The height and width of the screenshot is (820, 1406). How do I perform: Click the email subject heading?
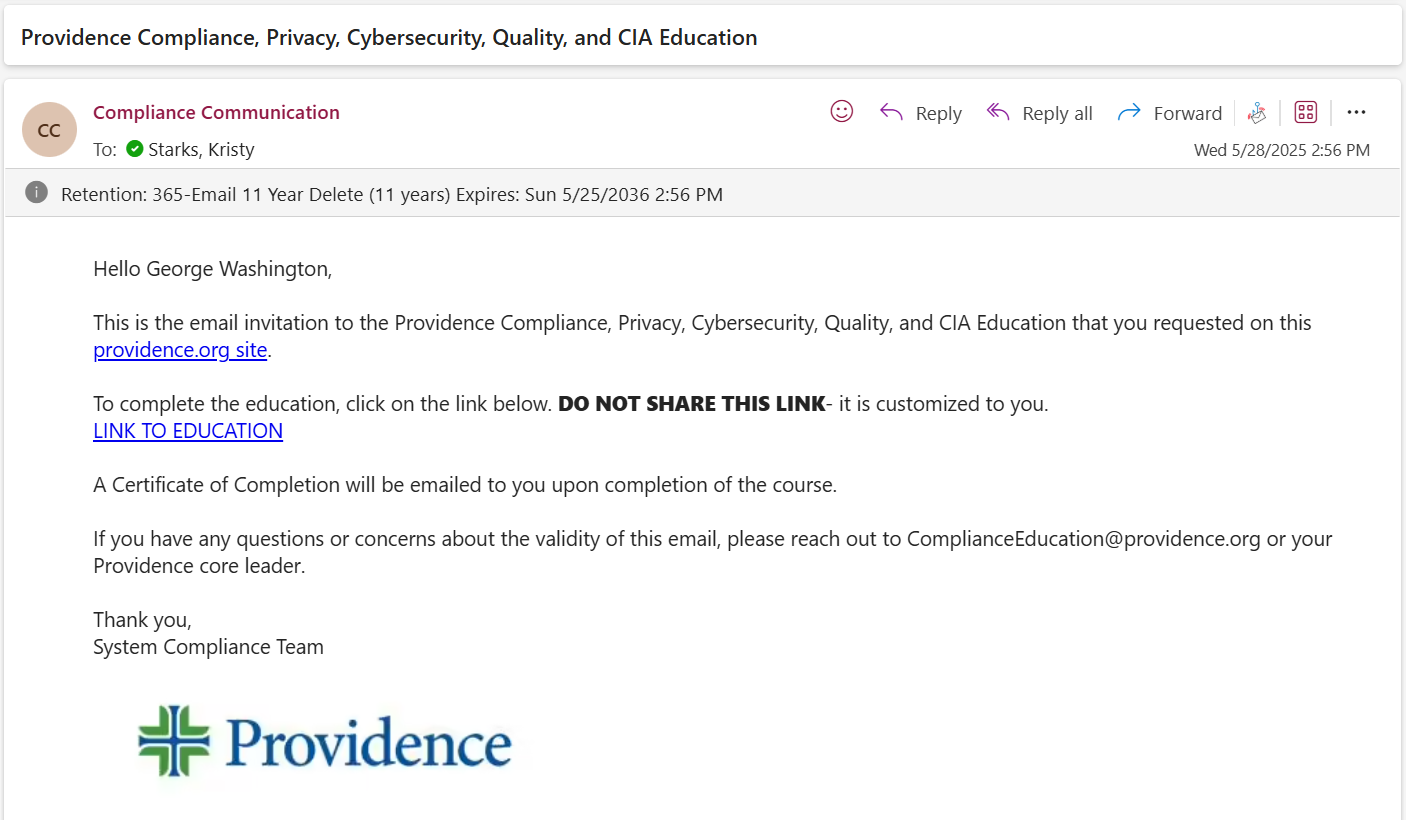(389, 38)
